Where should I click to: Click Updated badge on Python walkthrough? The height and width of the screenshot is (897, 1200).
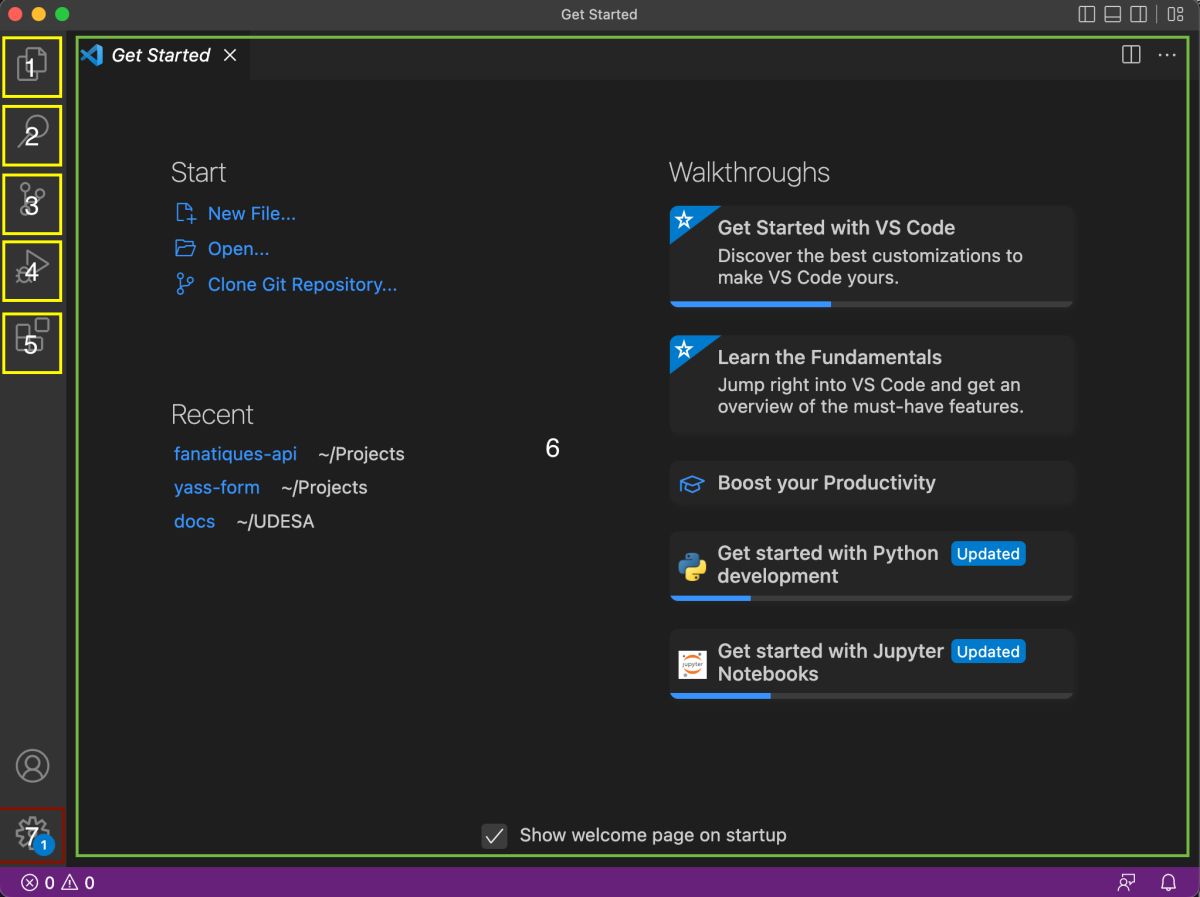988,554
